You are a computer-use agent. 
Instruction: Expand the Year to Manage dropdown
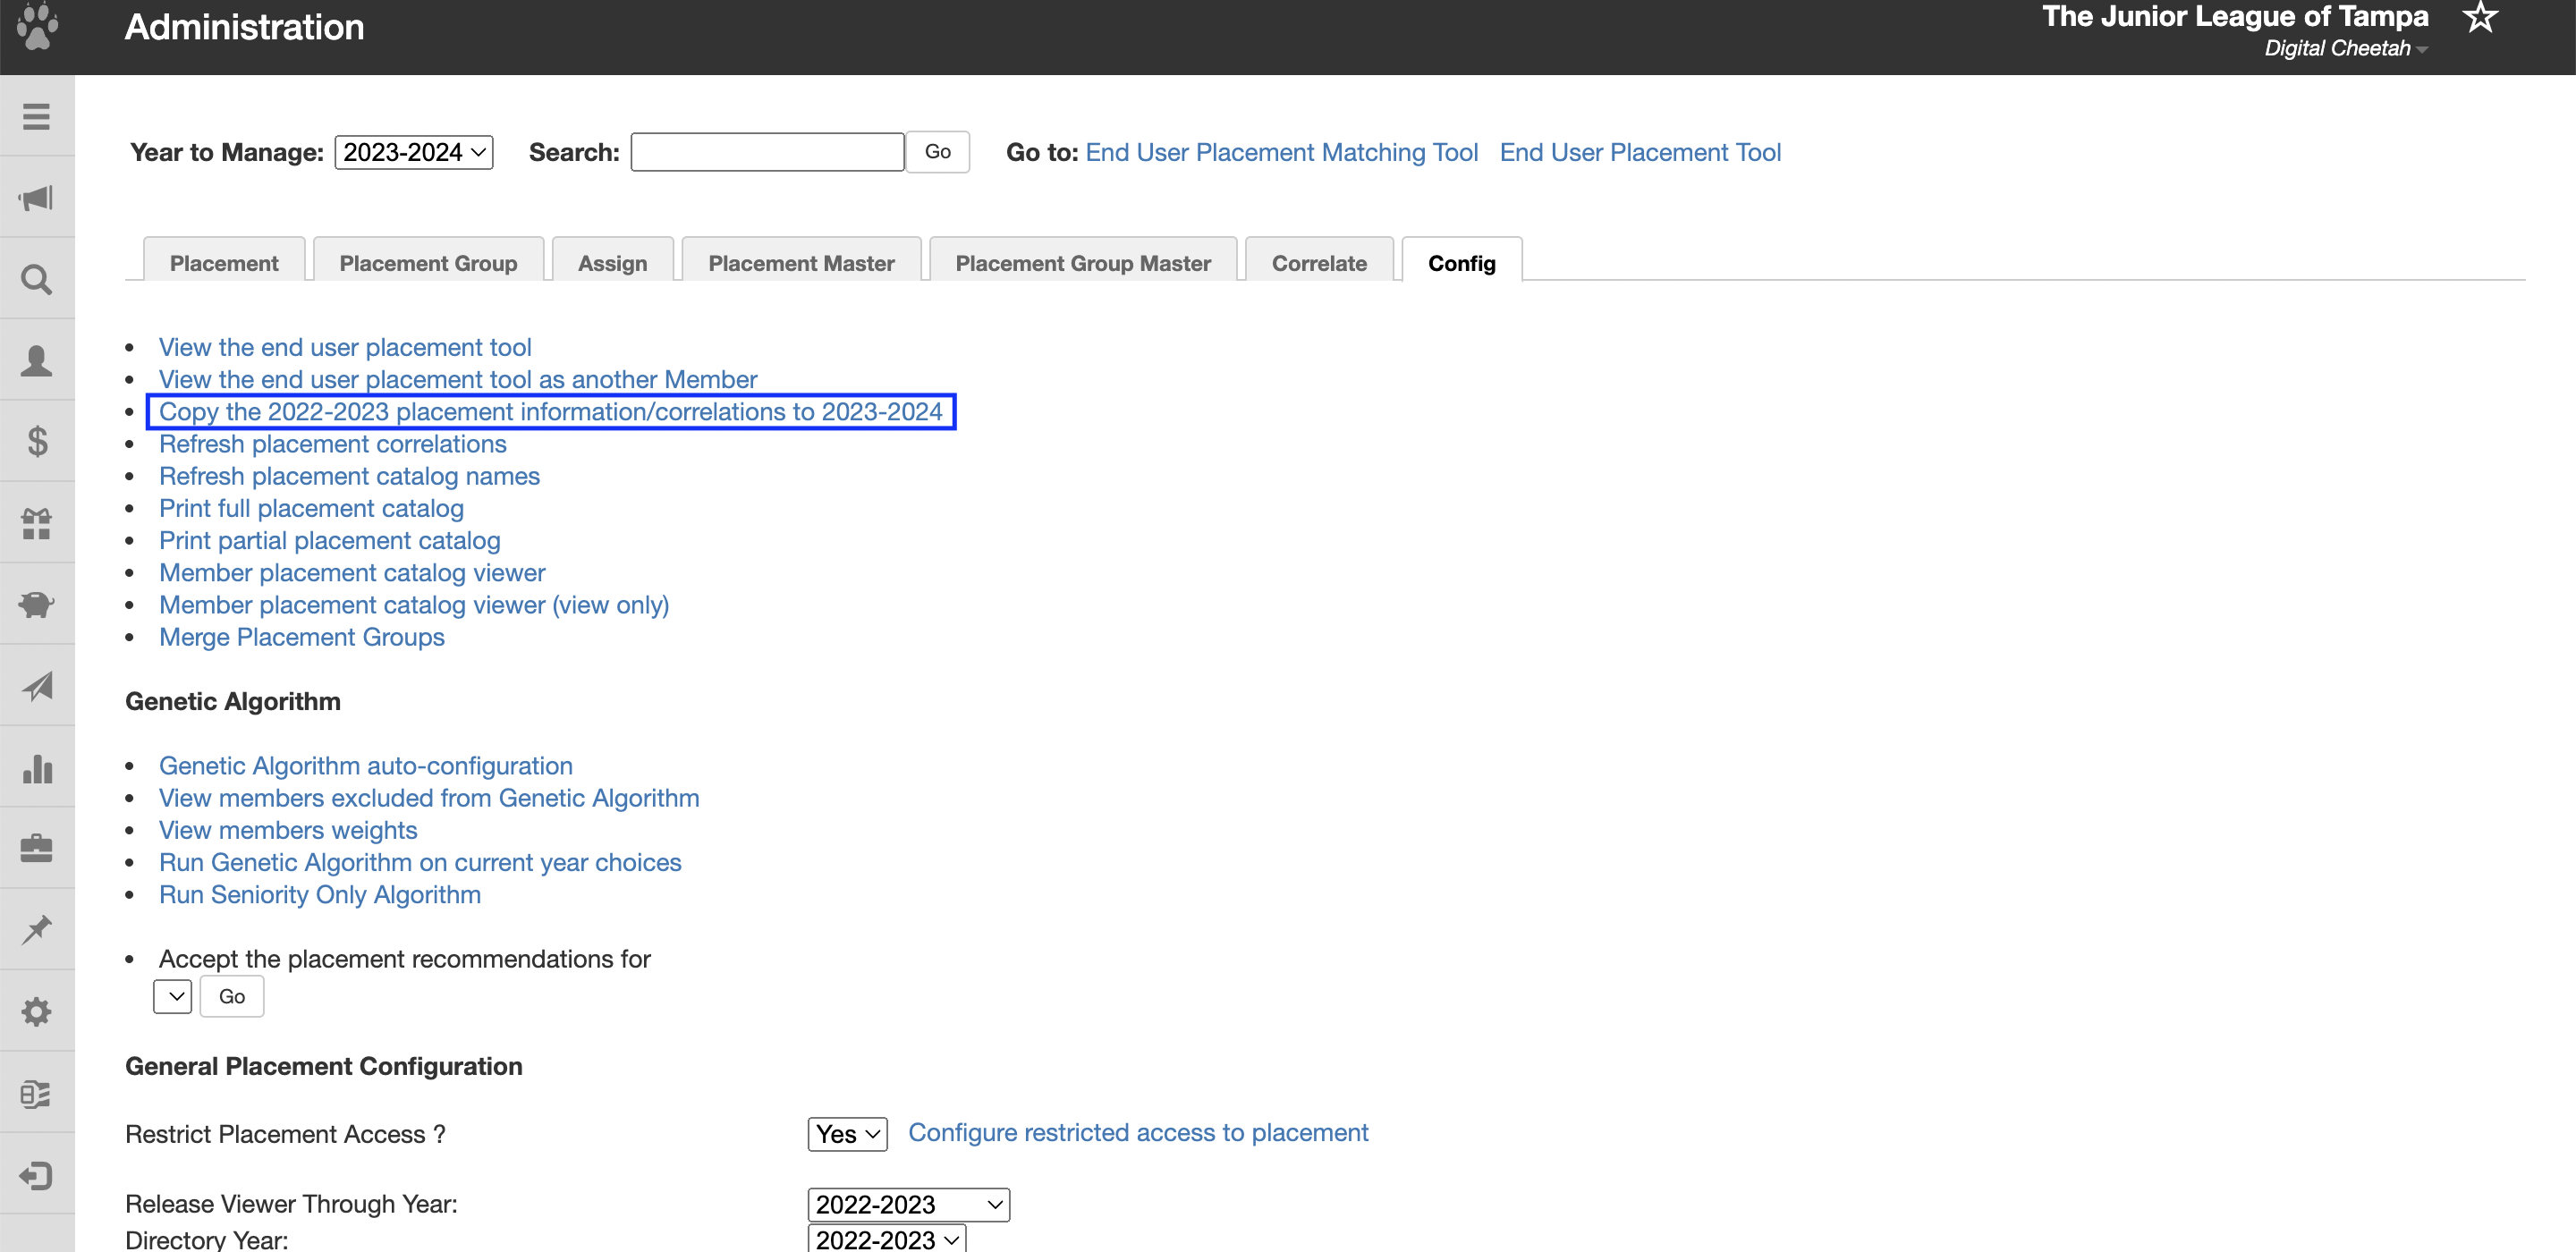413,152
